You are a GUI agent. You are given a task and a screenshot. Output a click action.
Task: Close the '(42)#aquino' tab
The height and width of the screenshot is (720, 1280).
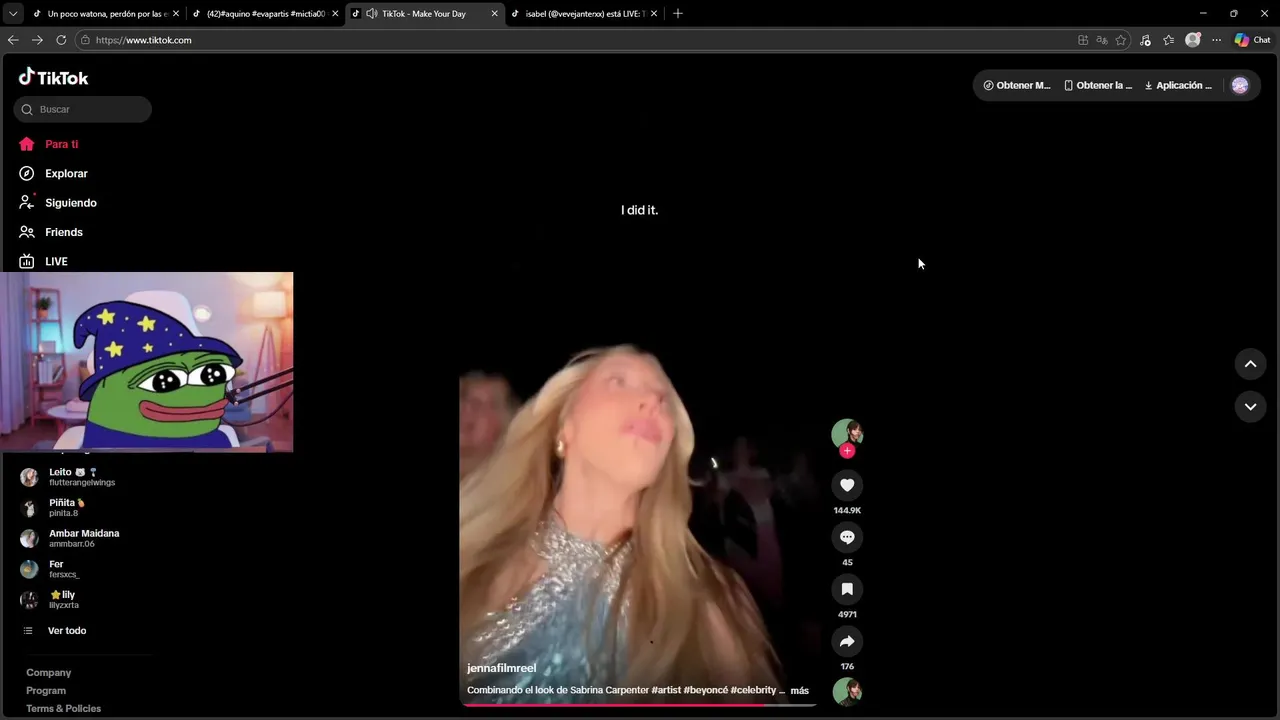click(335, 13)
